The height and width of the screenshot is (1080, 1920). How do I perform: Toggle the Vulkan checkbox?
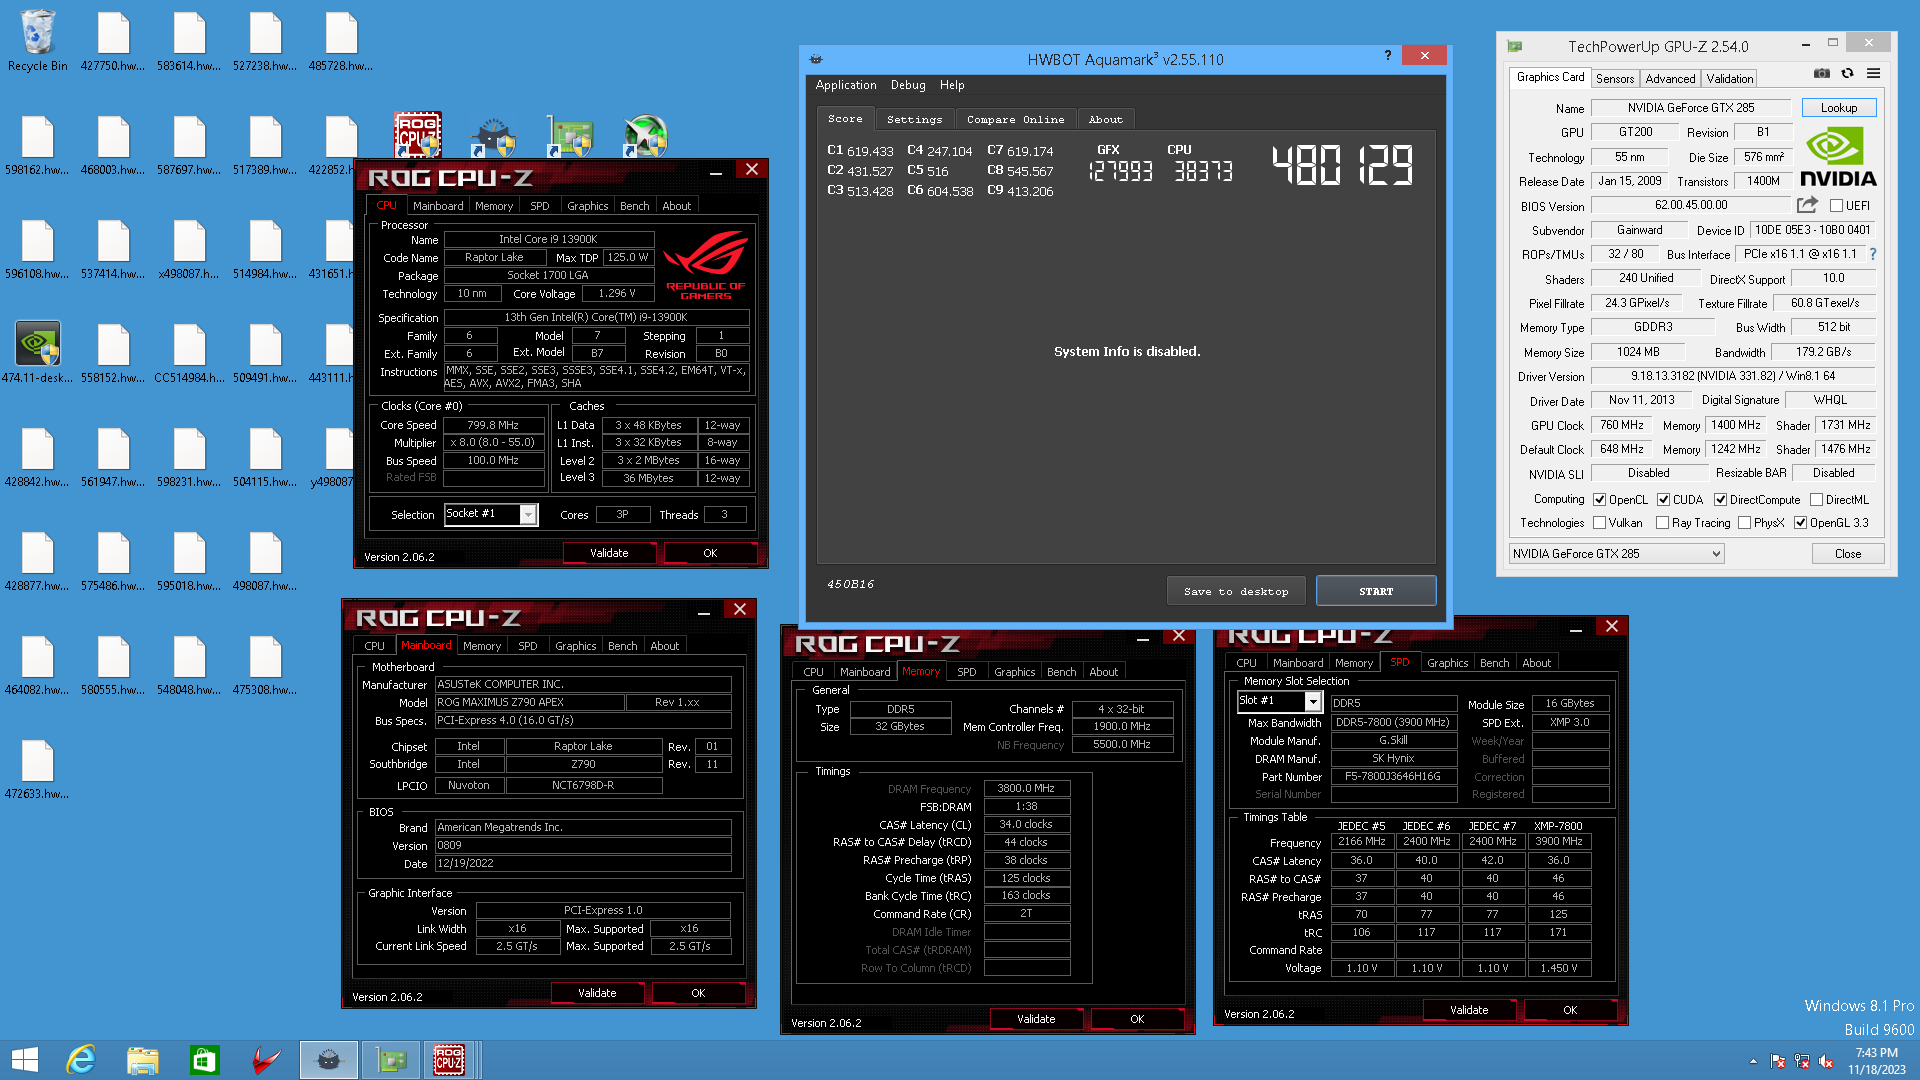[x=1599, y=523]
